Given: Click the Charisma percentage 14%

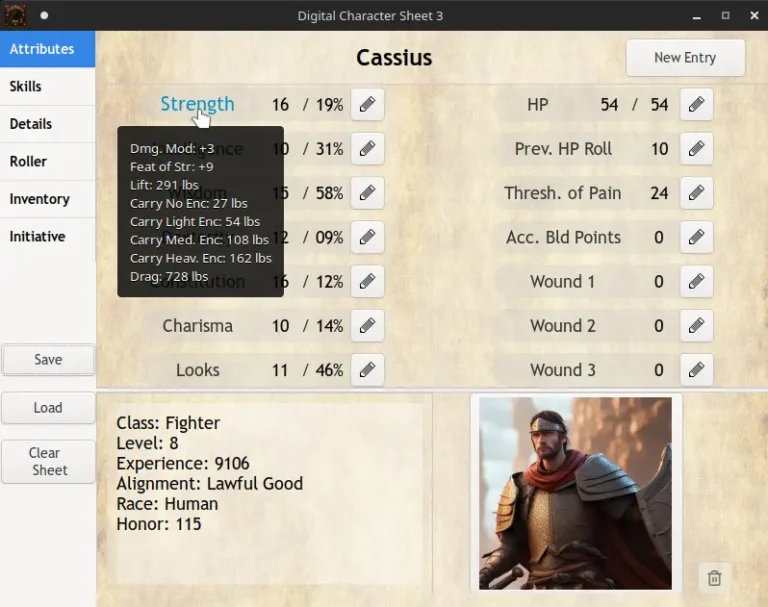Looking at the screenshot, I should [x=329, y=326].
